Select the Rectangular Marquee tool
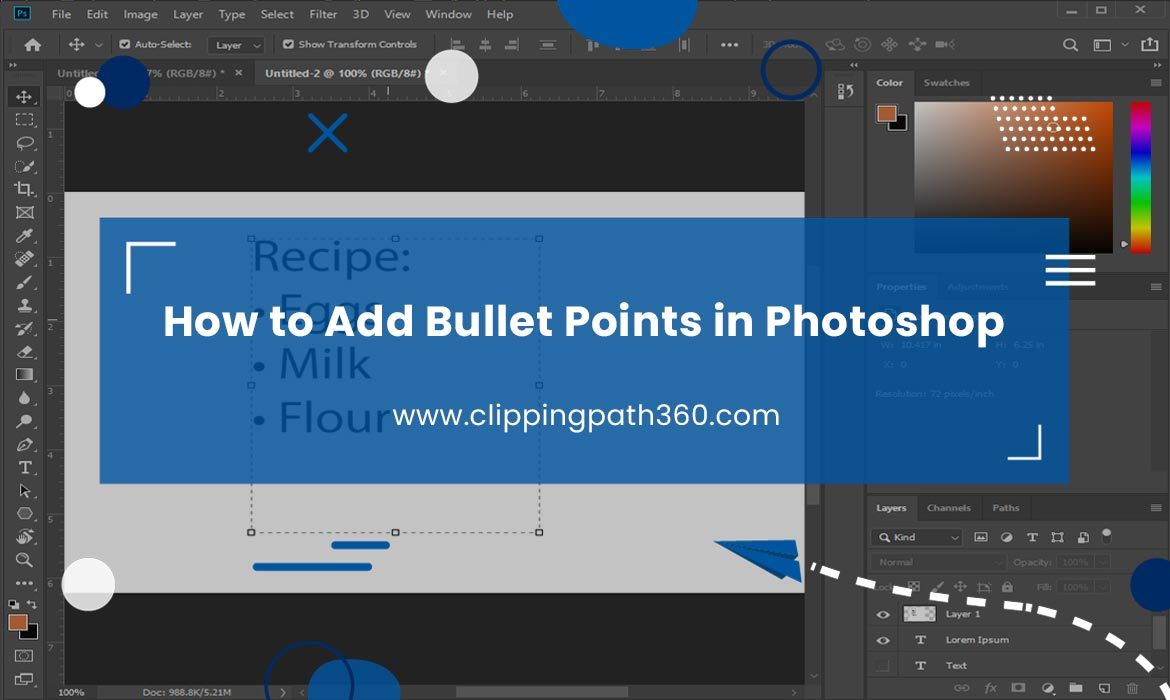Image resolution: width=1170 pixels, height=700 pixels. [x=24, y=119]
